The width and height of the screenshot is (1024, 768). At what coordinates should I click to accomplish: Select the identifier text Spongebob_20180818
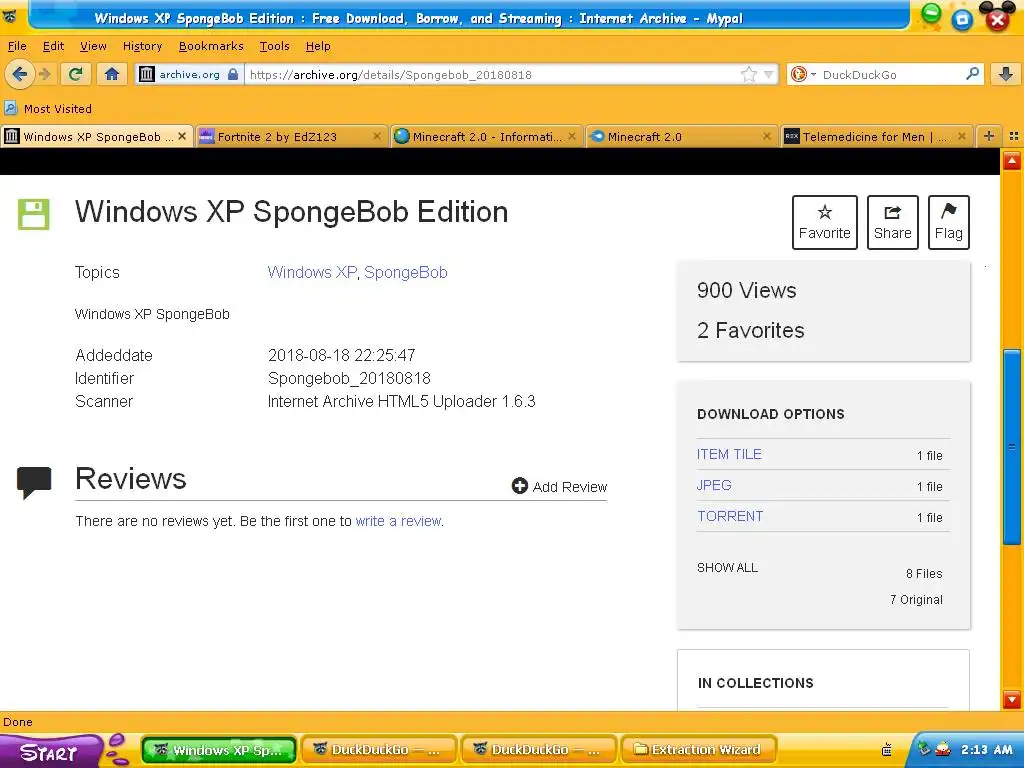tap(349, 378)
